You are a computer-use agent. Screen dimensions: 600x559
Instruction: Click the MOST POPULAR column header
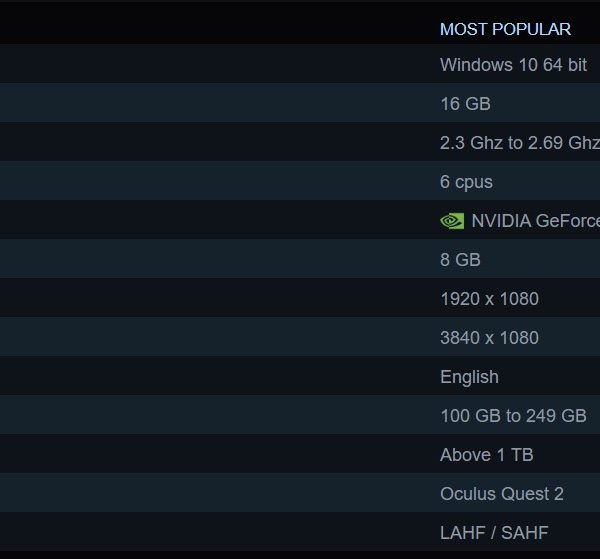(505, 29)
